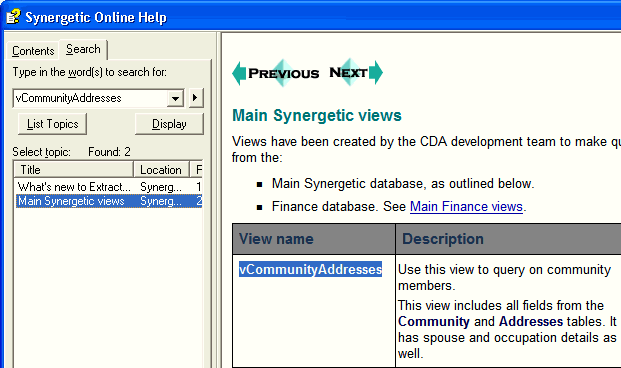Click the List Topics button
Image resolution: width=621 pixels, height=368 pixels.
click(x=52, y=124)
